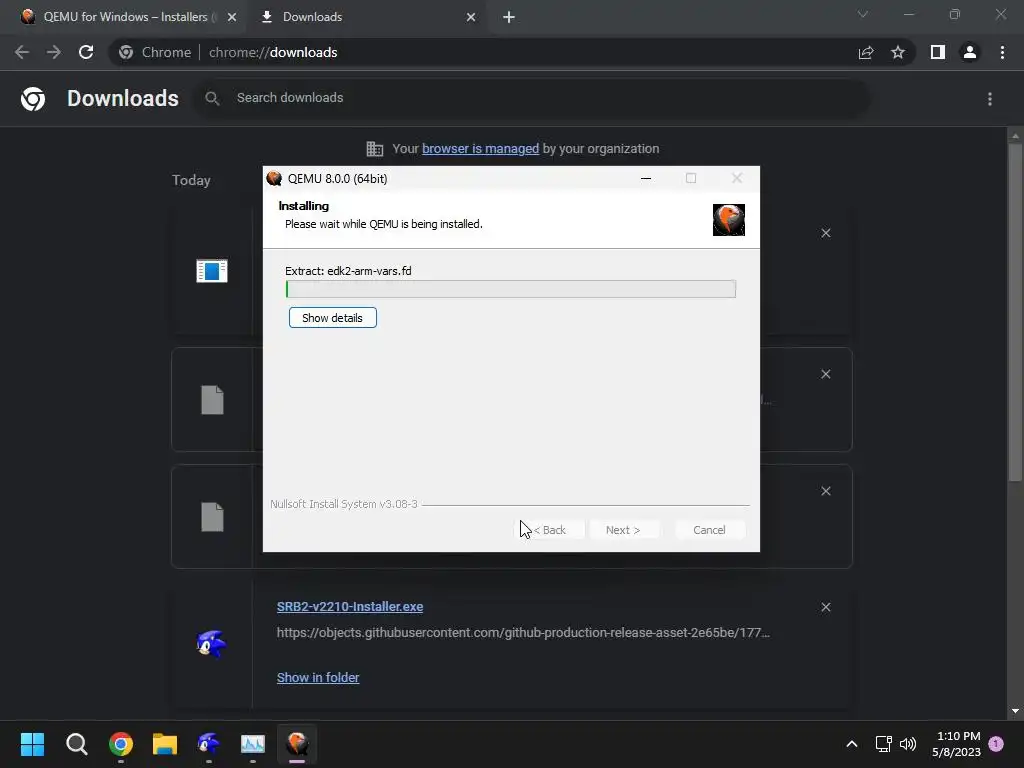Image resolution: width=1024 pixels, height=768 pixels.
Task: Open Chrome three-dot main menu
Action: (x=1002, y=52)
